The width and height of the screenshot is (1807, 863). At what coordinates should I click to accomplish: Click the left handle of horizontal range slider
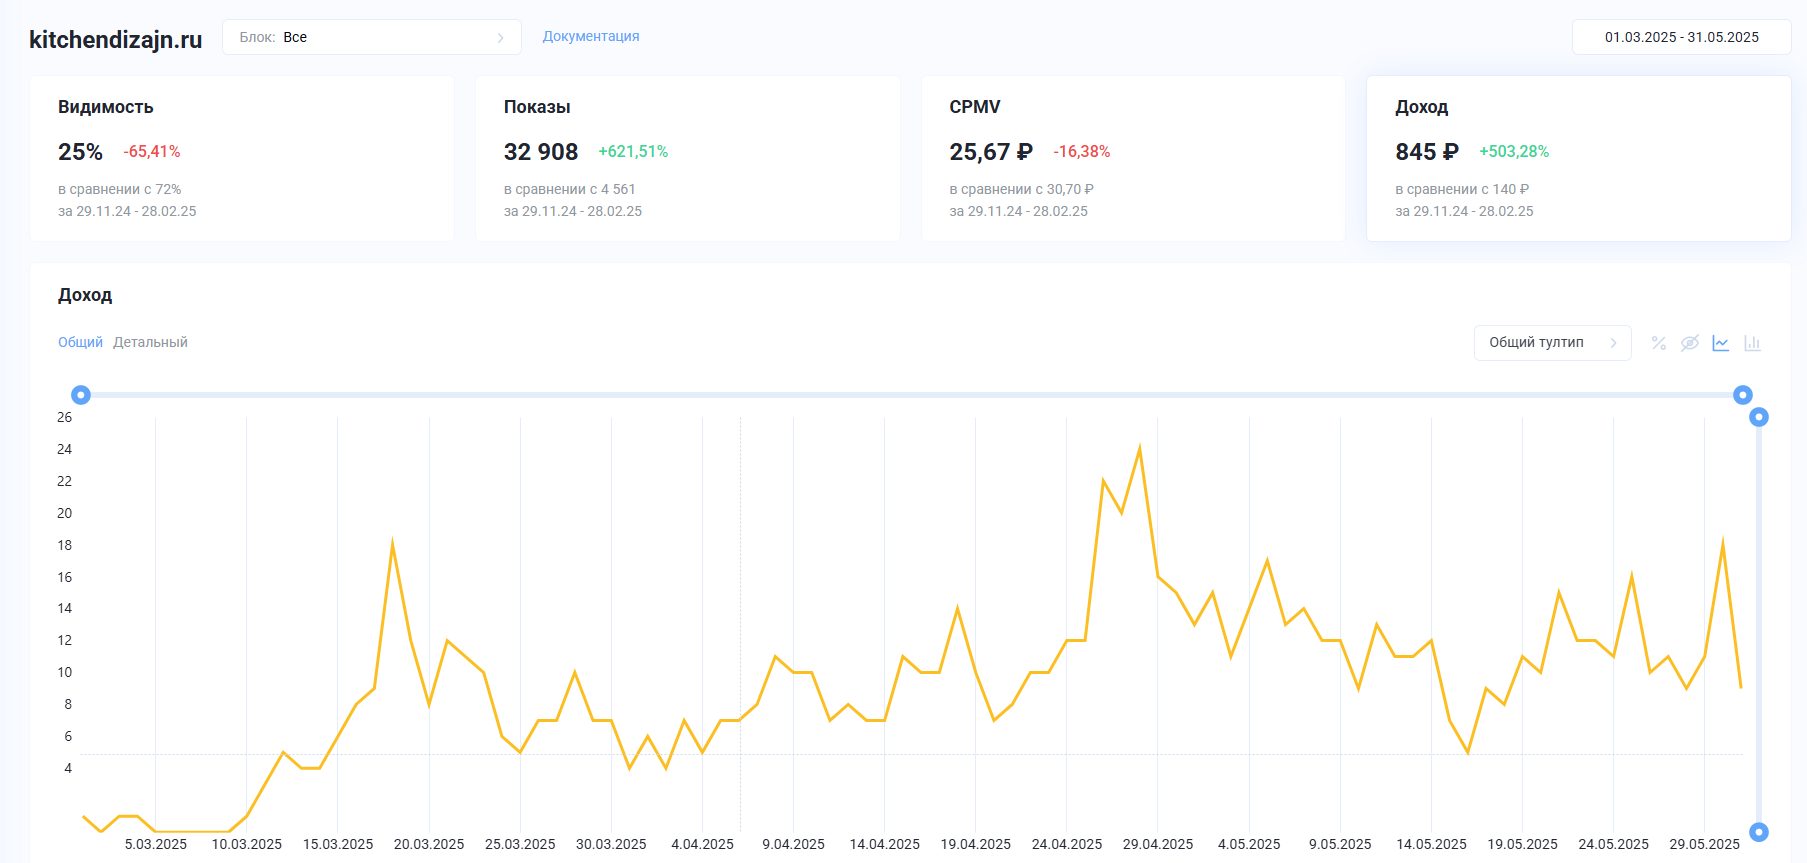tap(81, 395)
